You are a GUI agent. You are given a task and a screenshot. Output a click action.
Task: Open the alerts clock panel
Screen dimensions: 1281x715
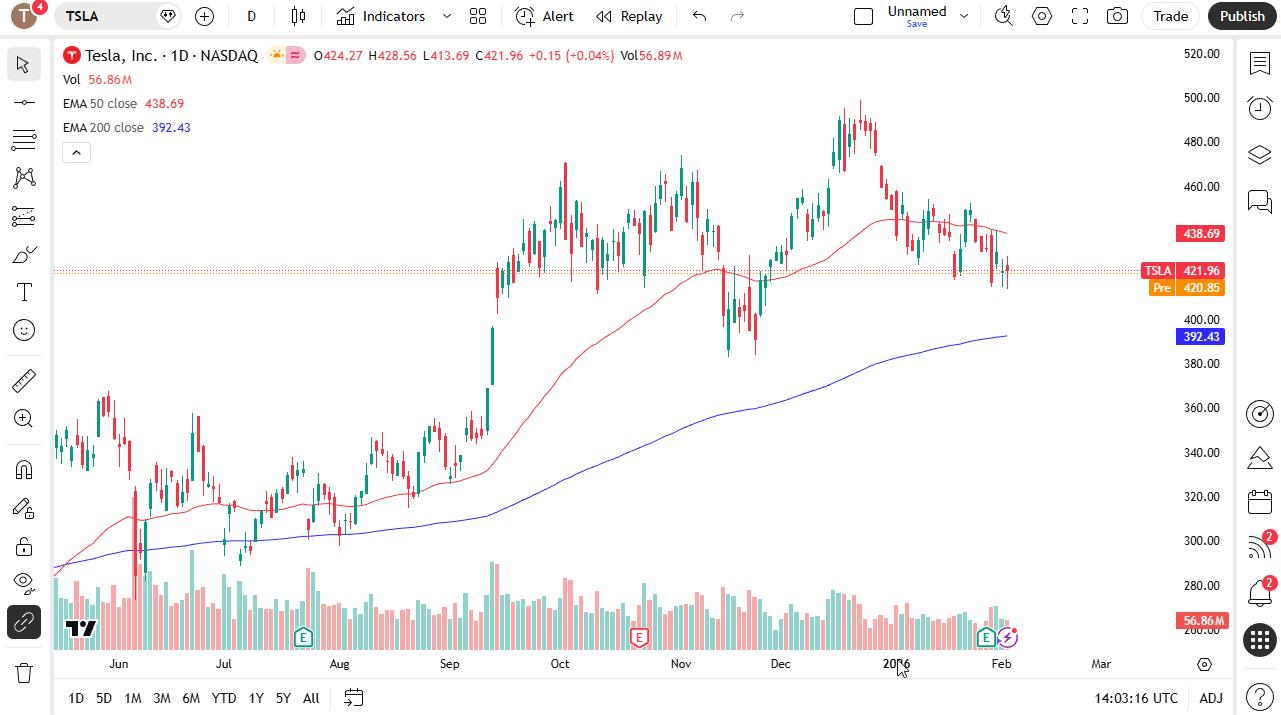(1260, 108)
